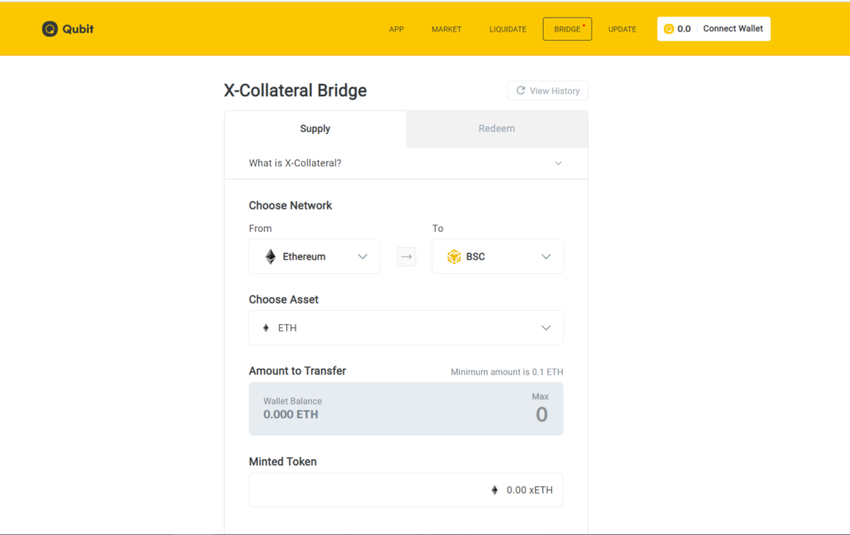Image resolution: width=850 pixels, height=535 pixels.
Task: Click the Connect Wallet button
Action: (733, 29)
